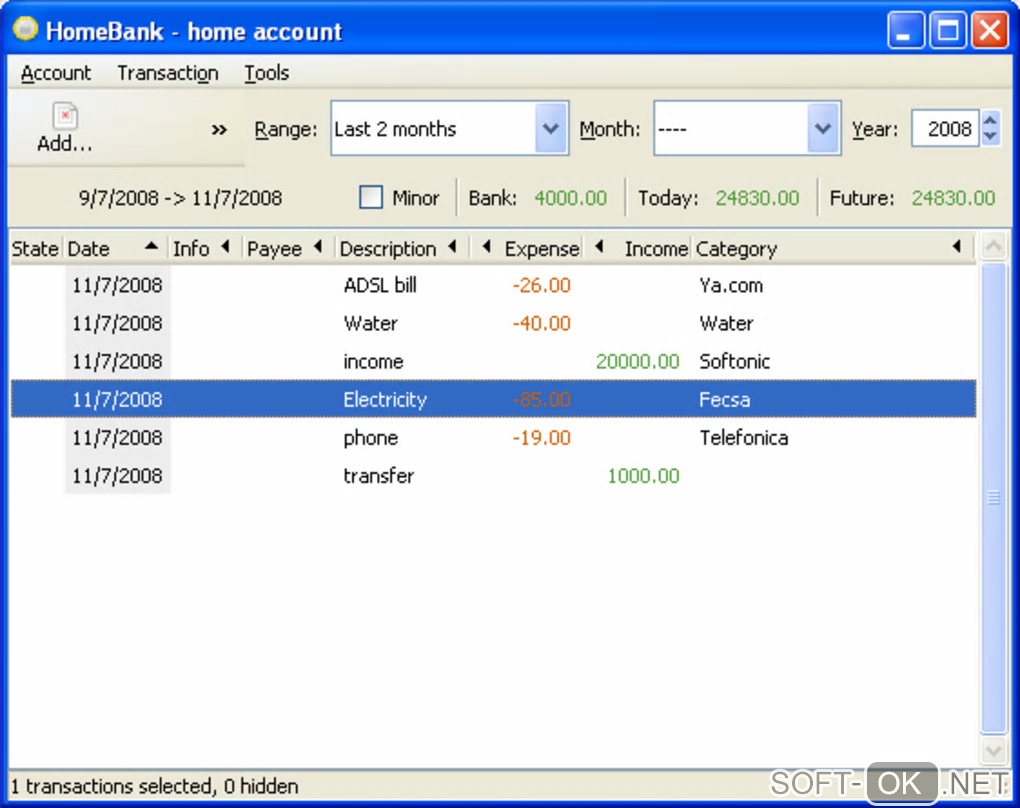This screenshot has height=808, width=1020.
Task: Select the Electricity transaction row
Action: [493, 399]
